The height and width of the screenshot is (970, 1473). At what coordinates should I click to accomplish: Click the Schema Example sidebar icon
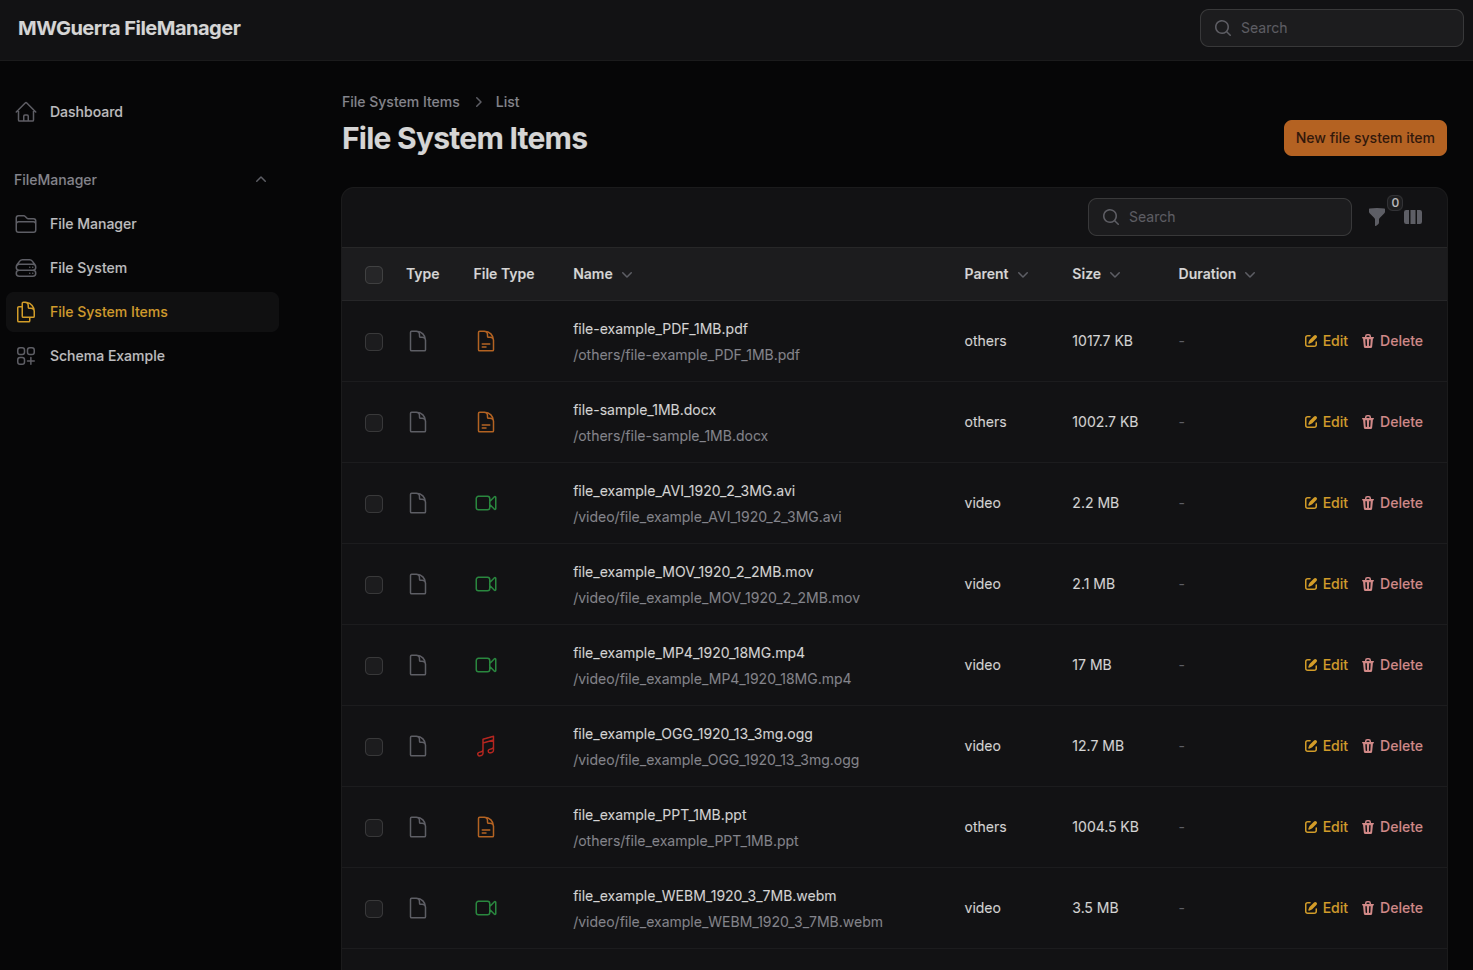tap(26, 356)
